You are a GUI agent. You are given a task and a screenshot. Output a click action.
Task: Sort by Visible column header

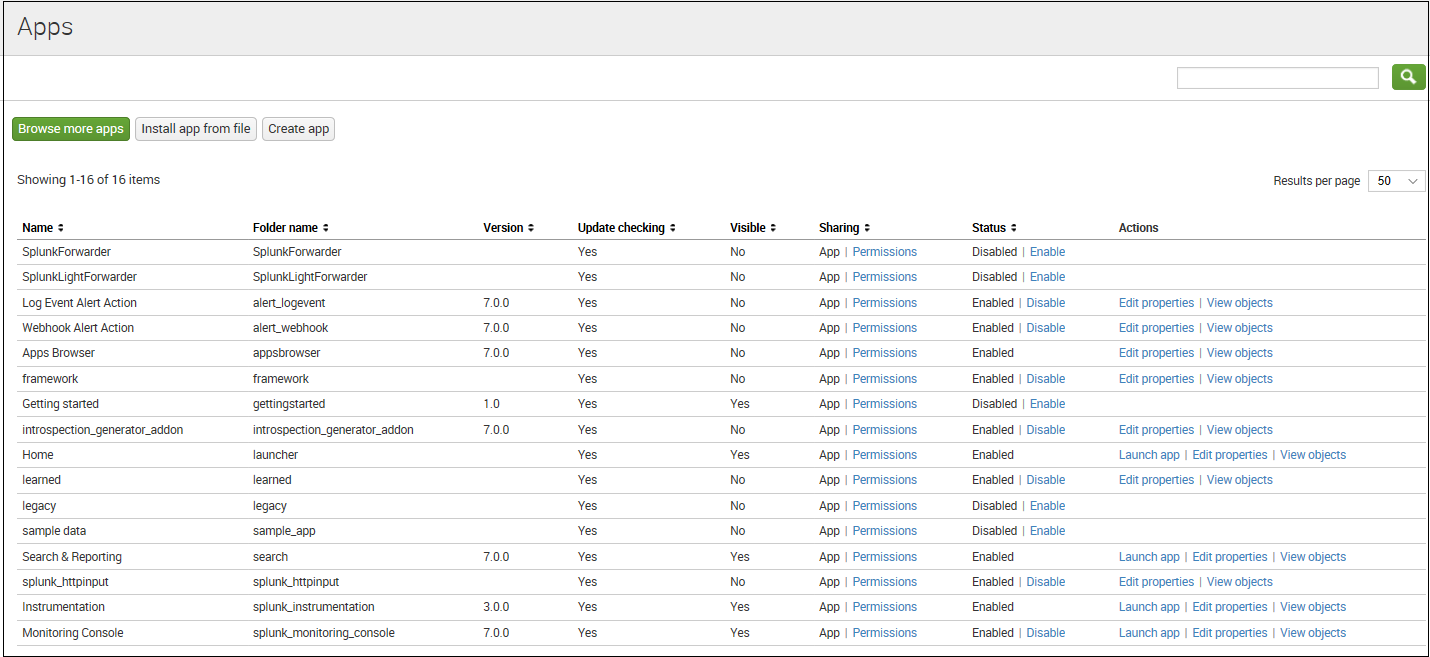pos(753,228)
